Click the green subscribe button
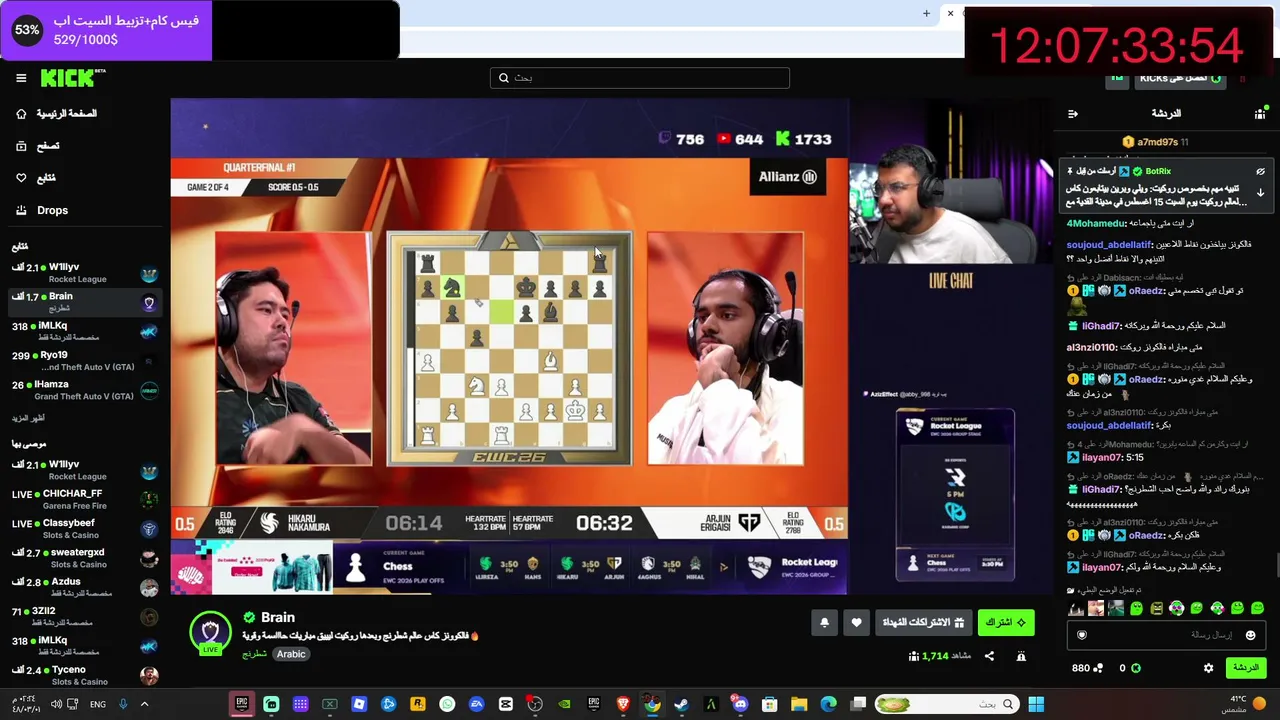Viewport: 1280px width, 720px height. [x=1005, y=623]
